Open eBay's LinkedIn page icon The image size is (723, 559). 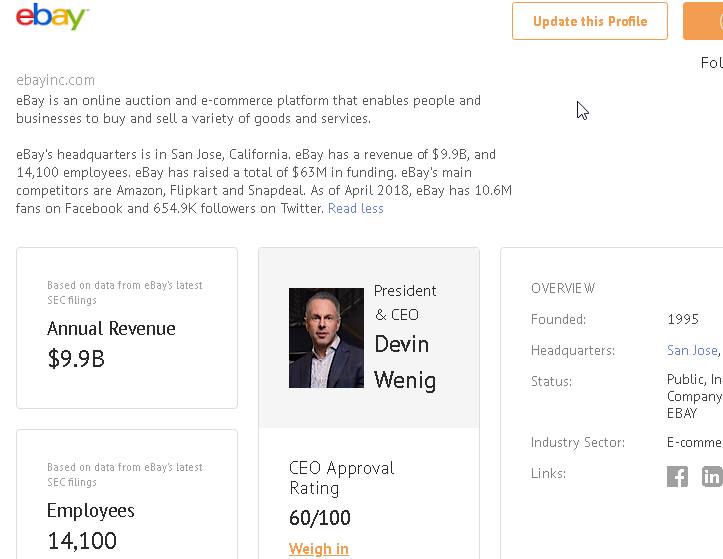click(x=711, y=477)
